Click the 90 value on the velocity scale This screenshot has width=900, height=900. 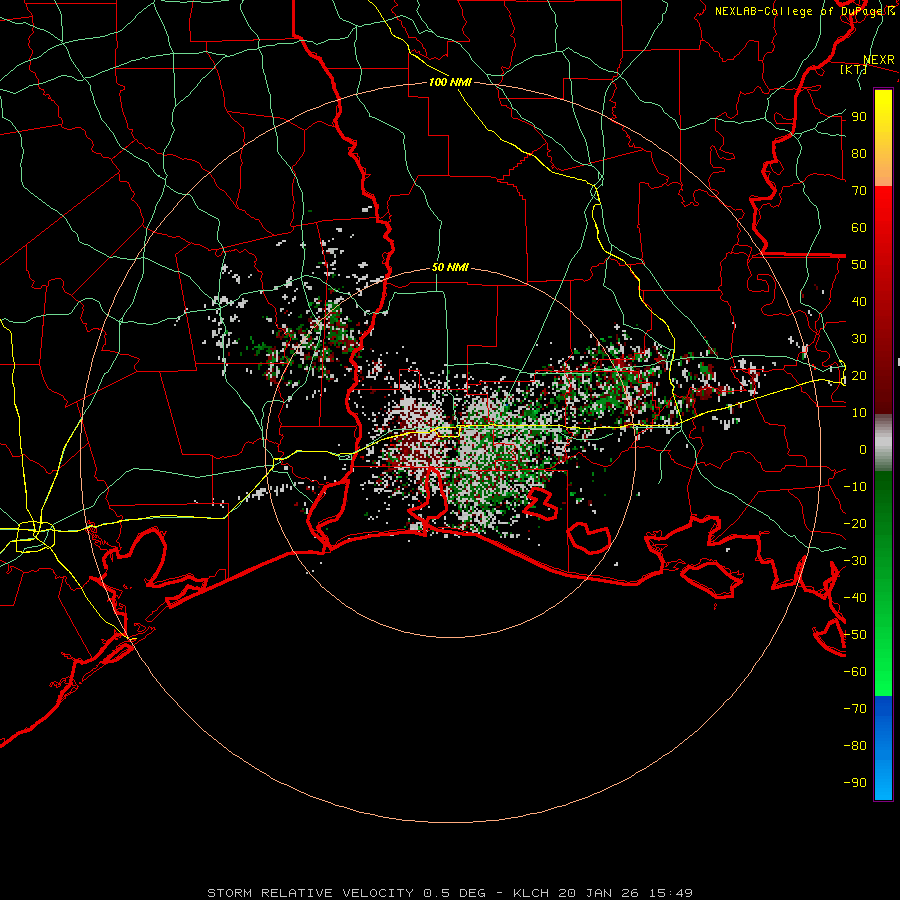pyautogui.click(x=859, y=117)
